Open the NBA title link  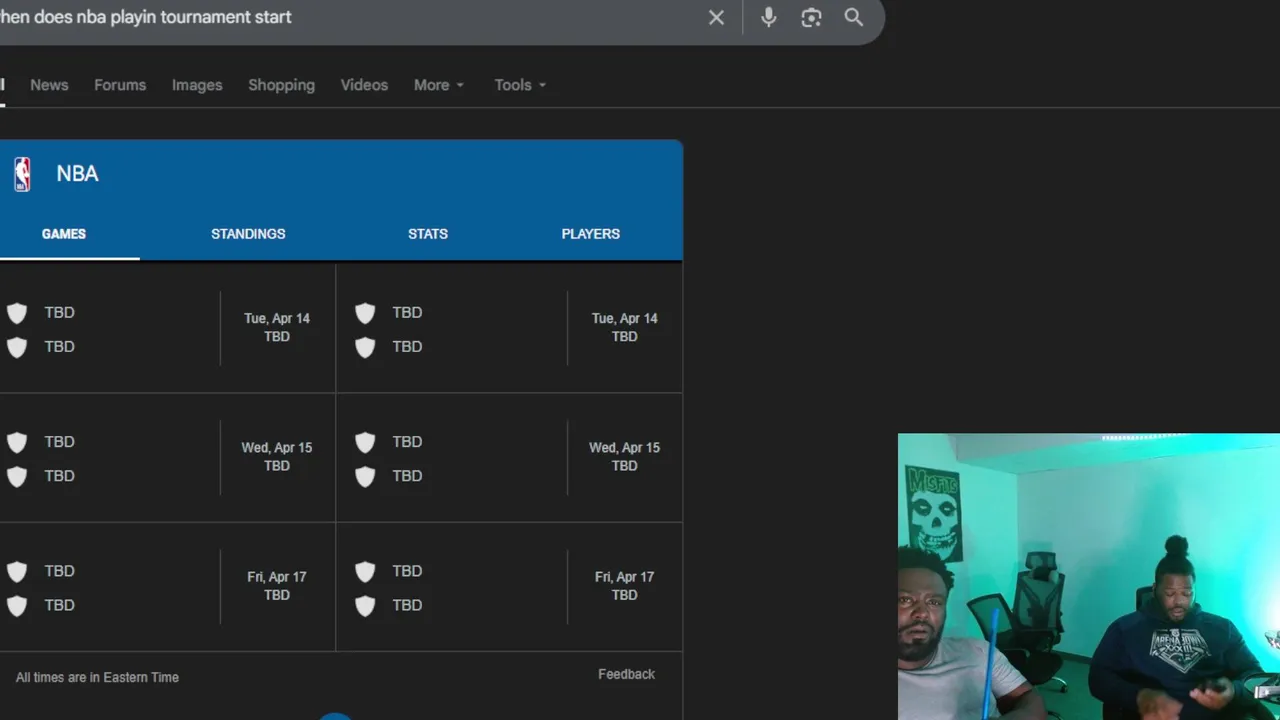coord(77,174)
